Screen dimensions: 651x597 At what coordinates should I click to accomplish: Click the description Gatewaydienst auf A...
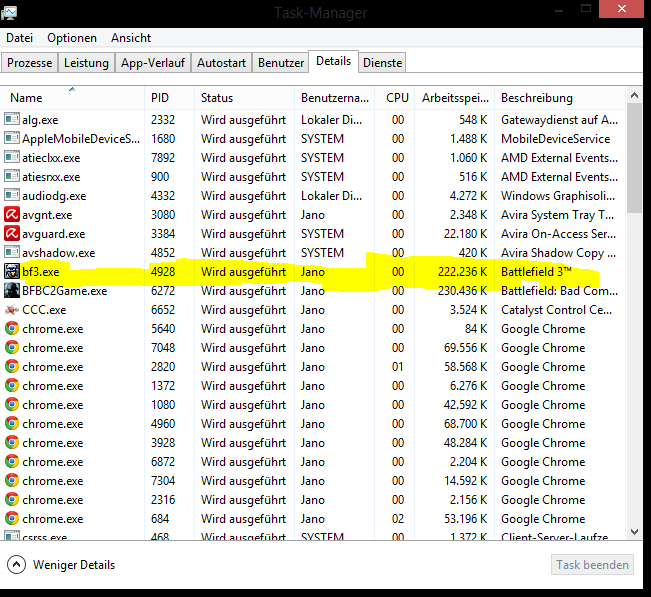(559, 120)
